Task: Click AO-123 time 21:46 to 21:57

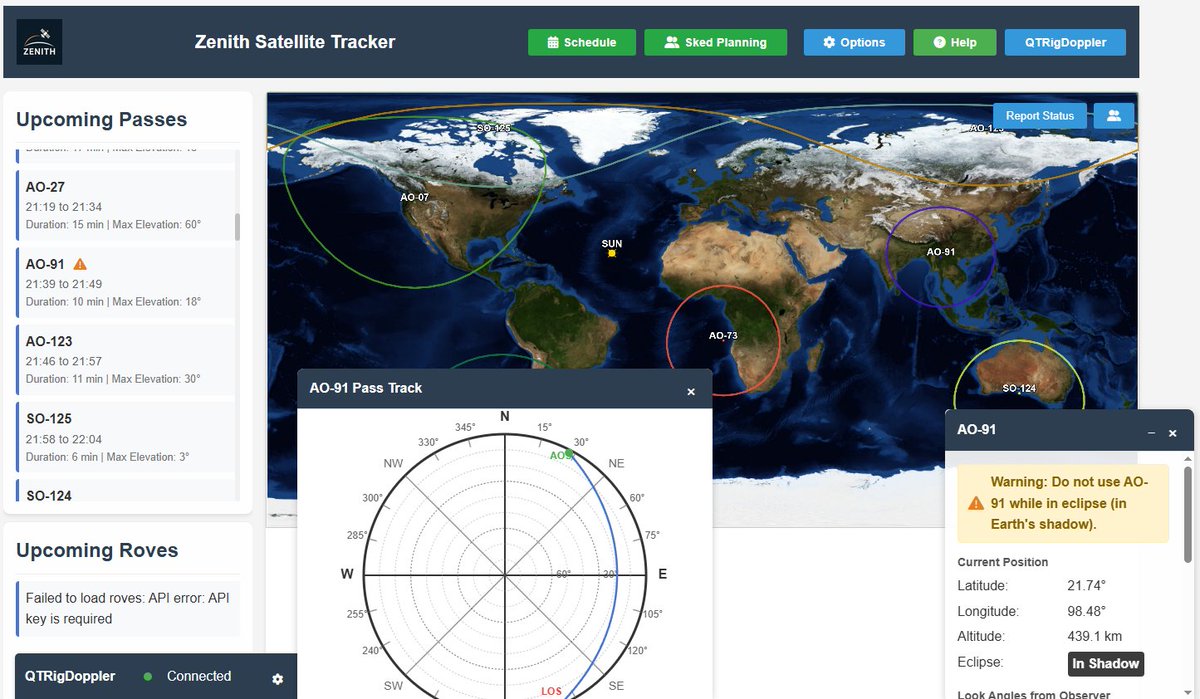Action: 64,361
